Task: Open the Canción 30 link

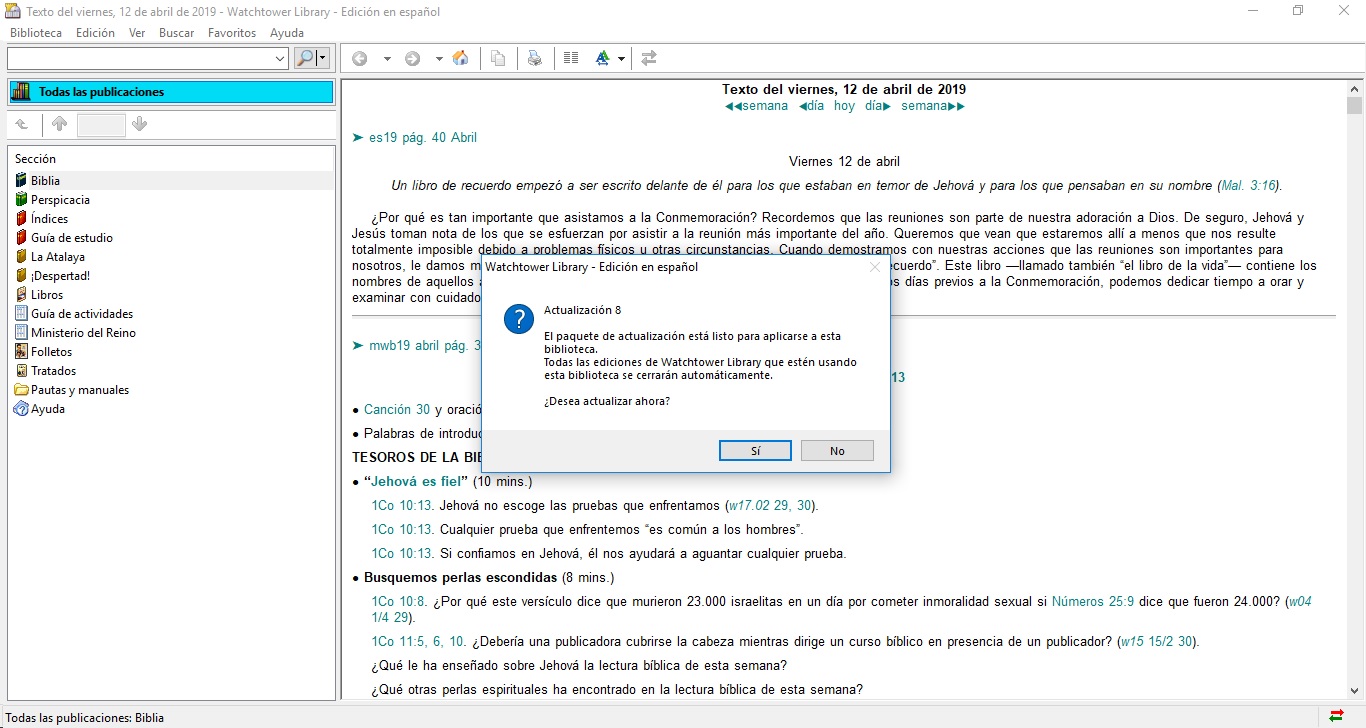Action: [397, 410]
